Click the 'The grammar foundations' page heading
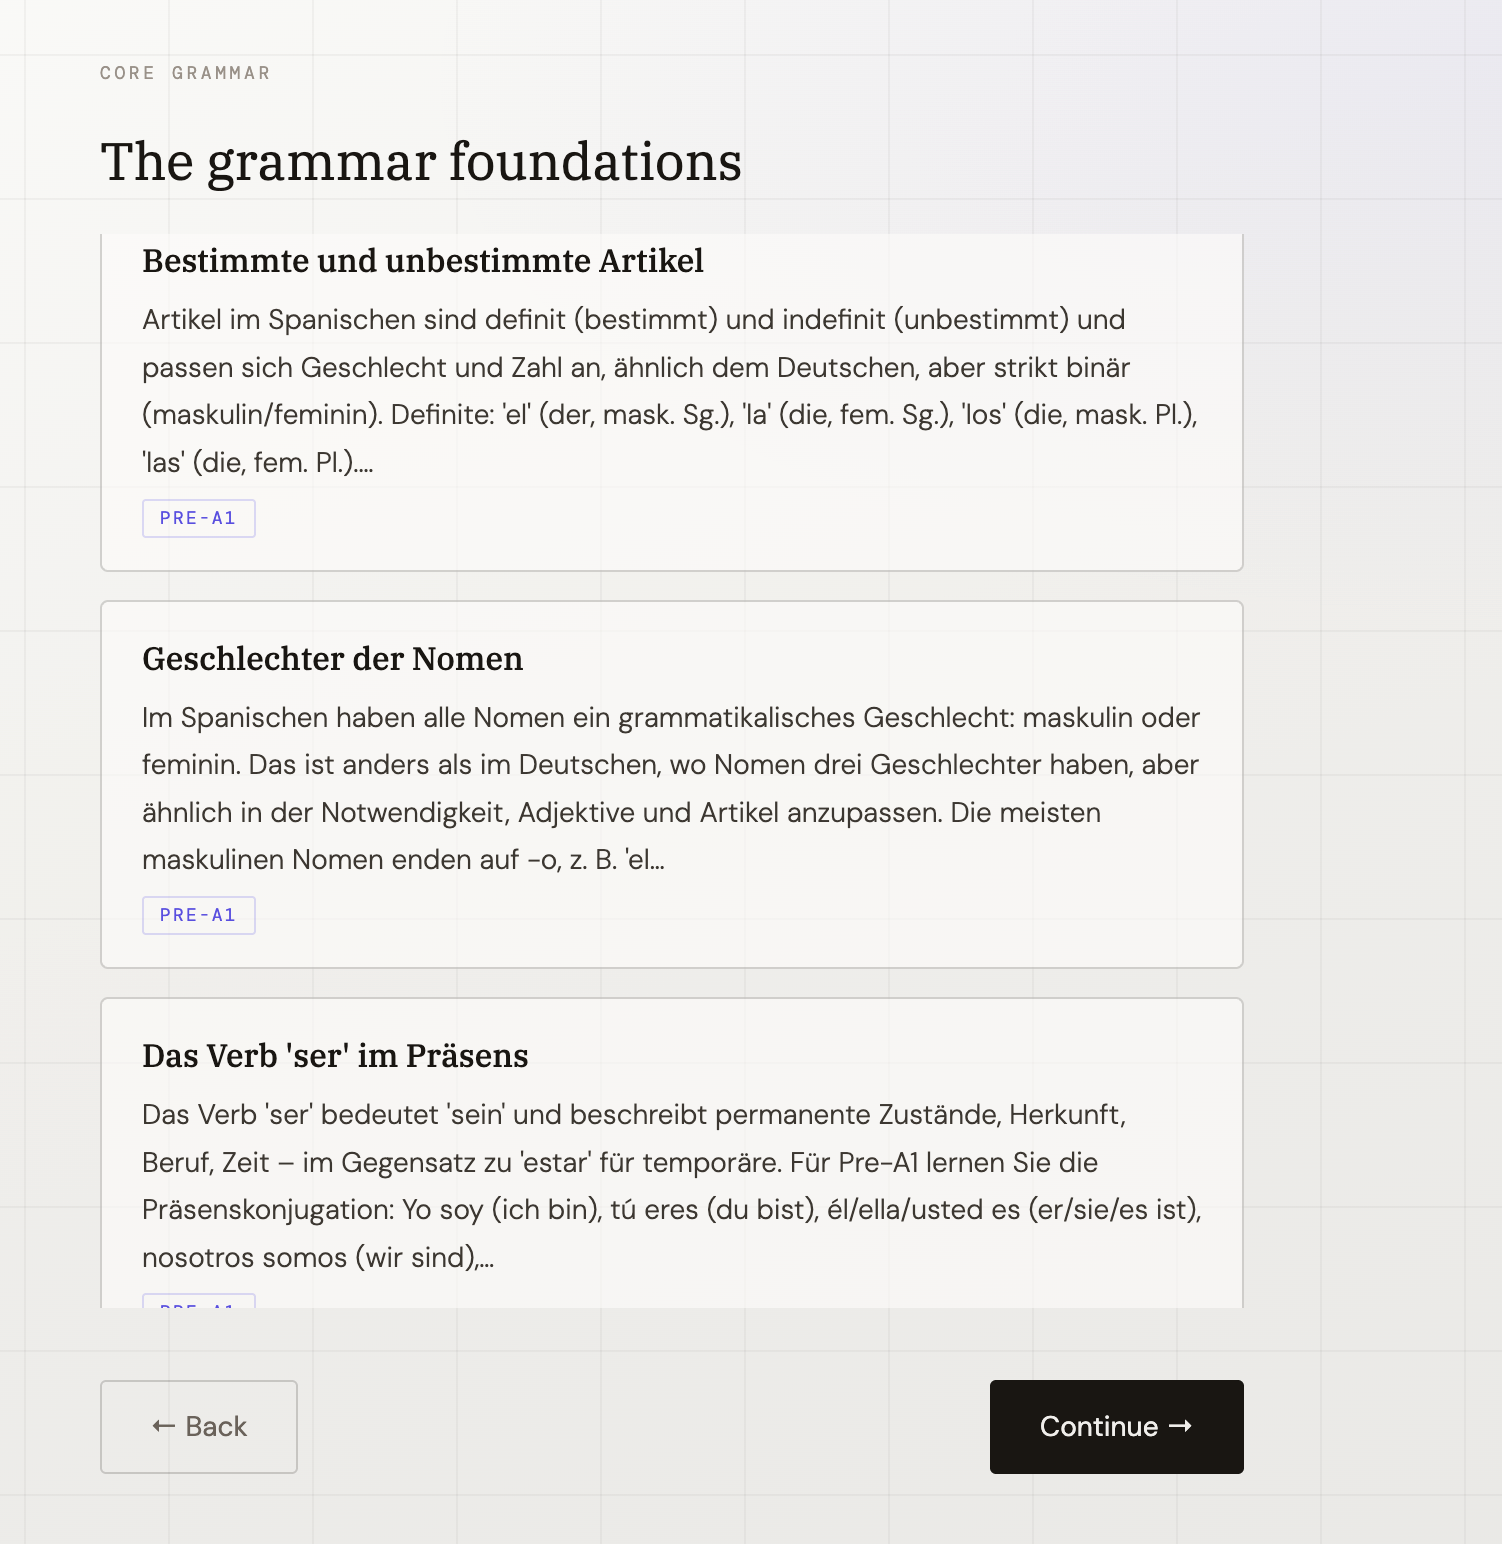 tap(420, 162)
